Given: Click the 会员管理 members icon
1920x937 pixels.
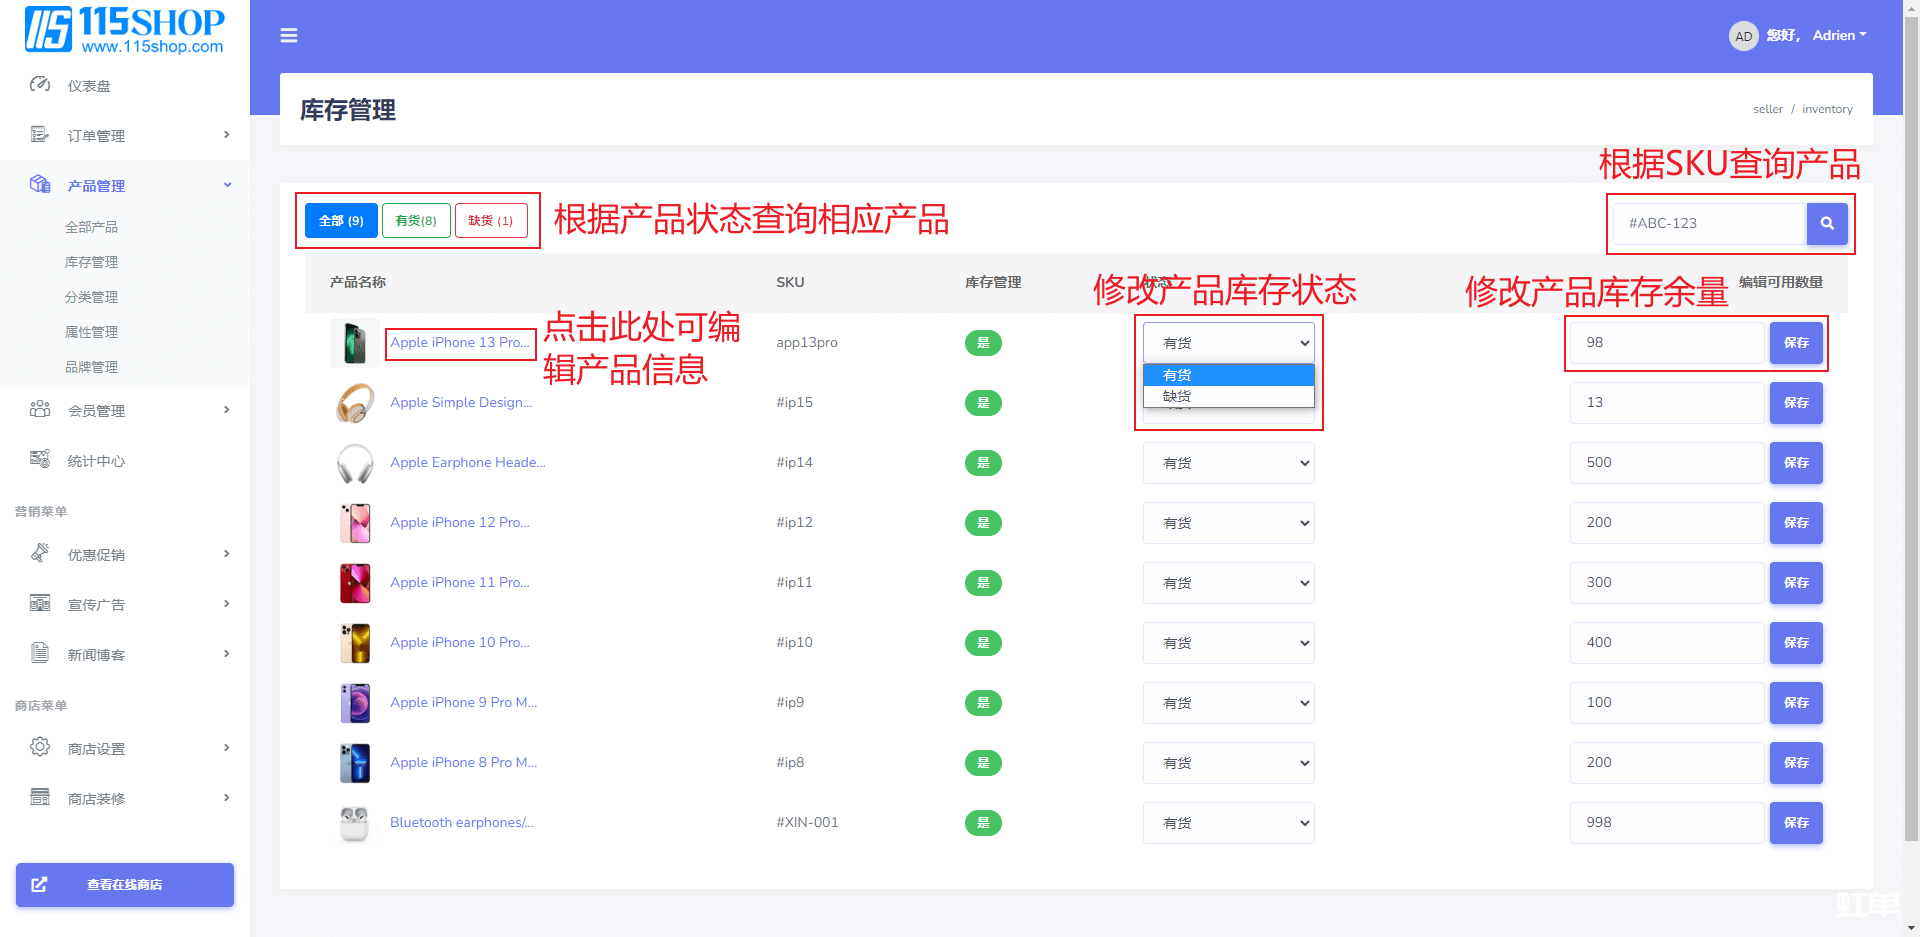Looking at the screenshot, I should click(x=40, y=410).
